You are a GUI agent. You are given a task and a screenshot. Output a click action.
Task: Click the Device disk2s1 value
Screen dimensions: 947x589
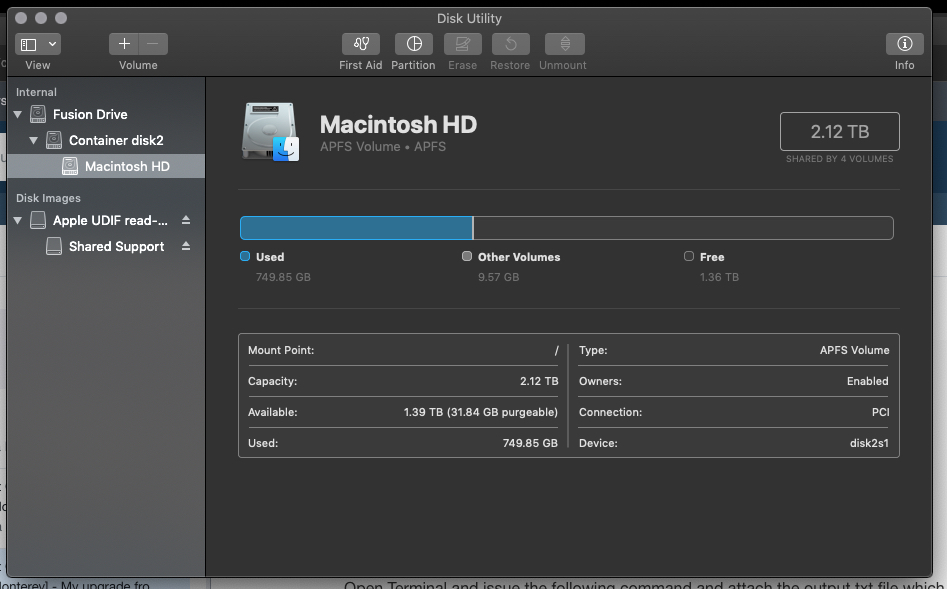(869, 443)
